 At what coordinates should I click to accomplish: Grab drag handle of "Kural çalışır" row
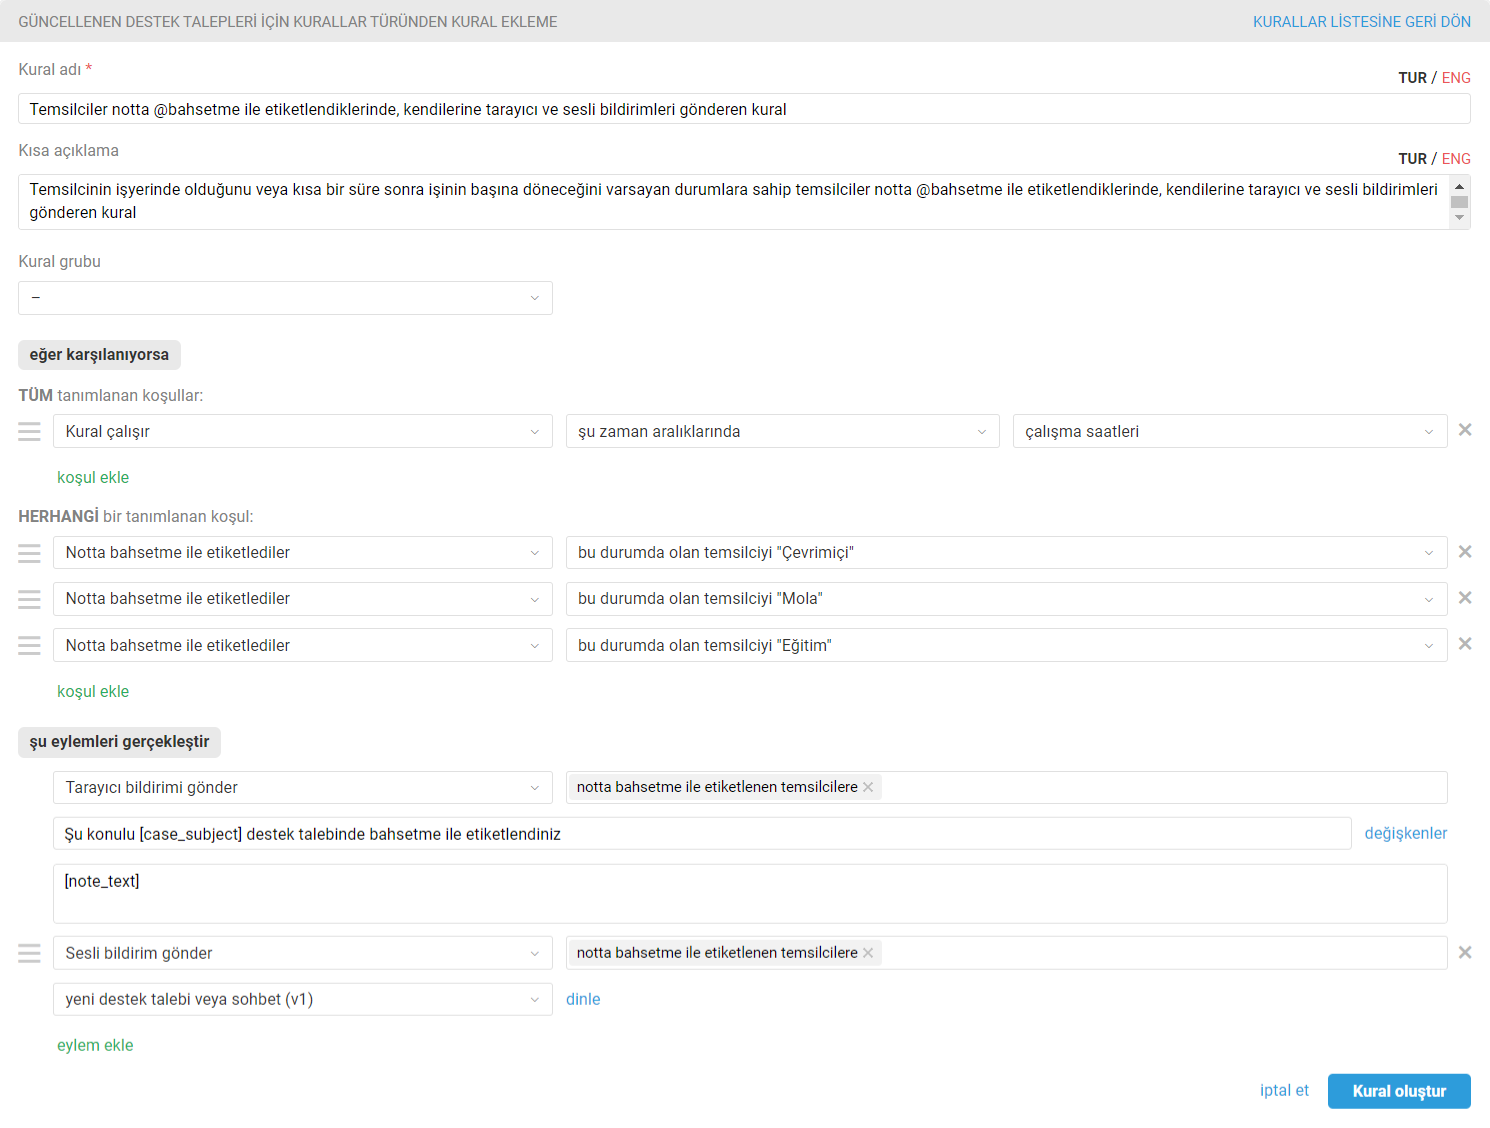click(x=30, y=431)
